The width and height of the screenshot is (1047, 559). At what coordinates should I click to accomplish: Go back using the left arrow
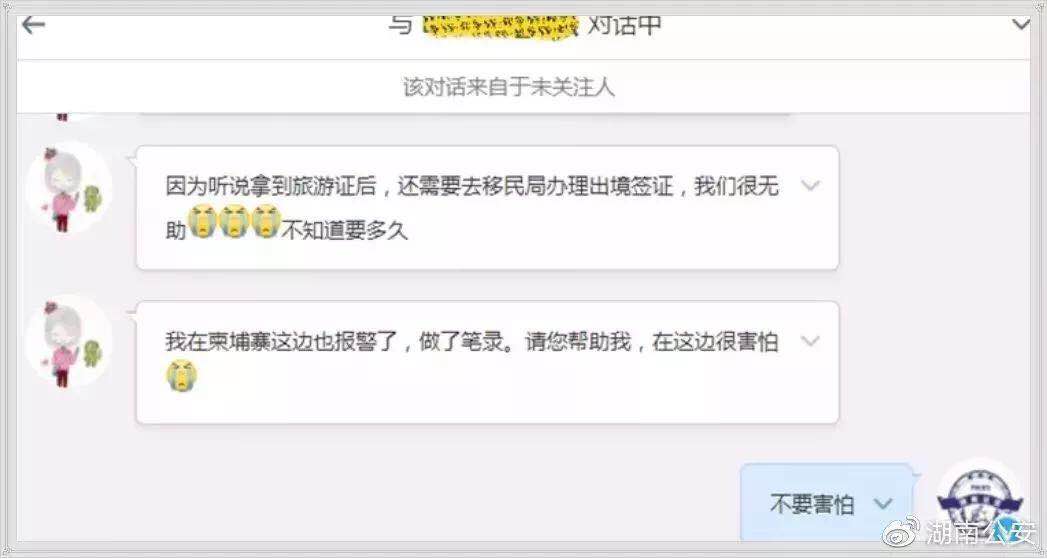(33, 25)
